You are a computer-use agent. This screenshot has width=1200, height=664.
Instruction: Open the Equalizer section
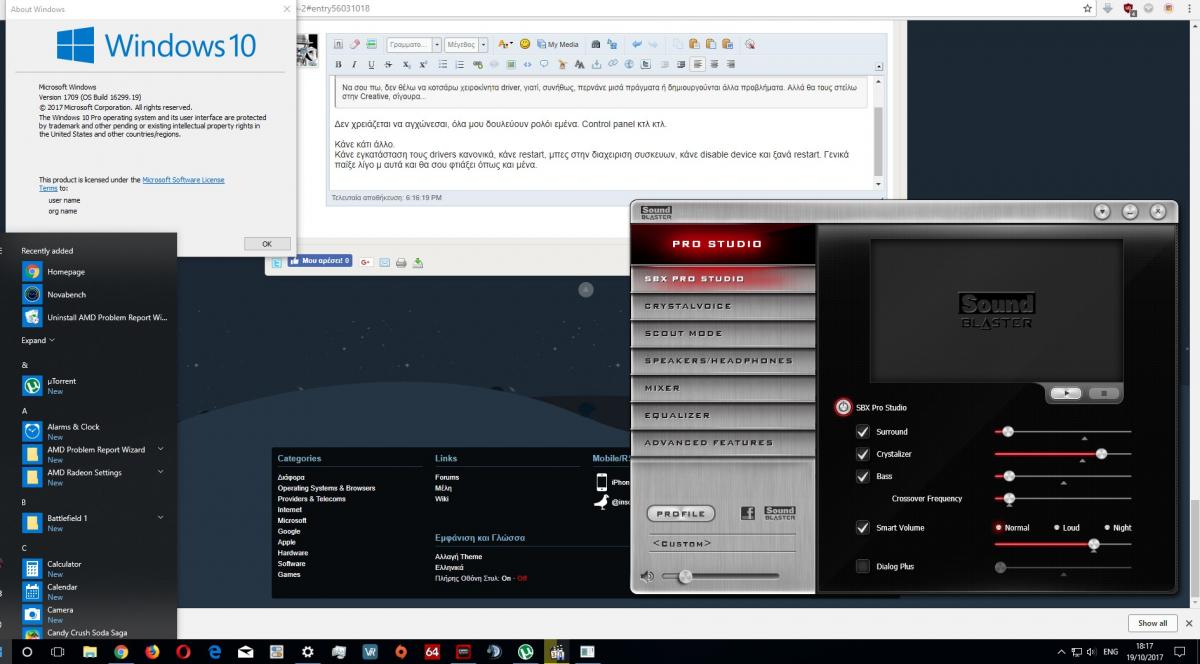pyautogui.click(x=723, y=415)
